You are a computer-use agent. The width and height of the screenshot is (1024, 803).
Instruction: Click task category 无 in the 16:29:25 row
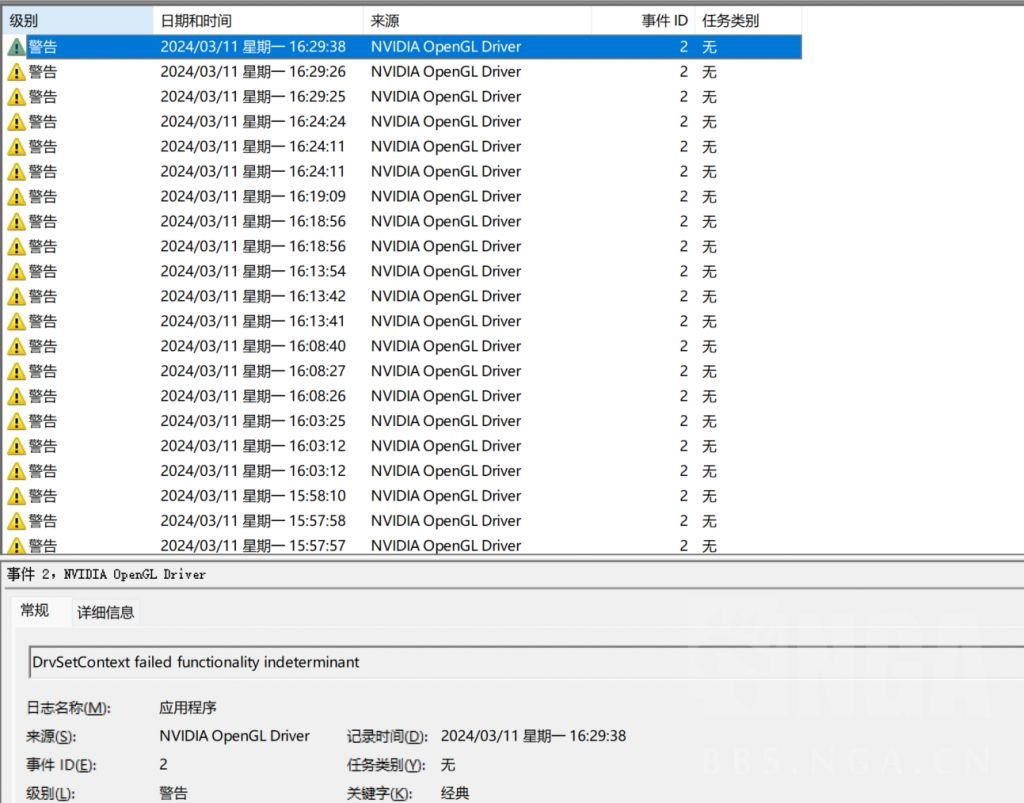(709, 97)
